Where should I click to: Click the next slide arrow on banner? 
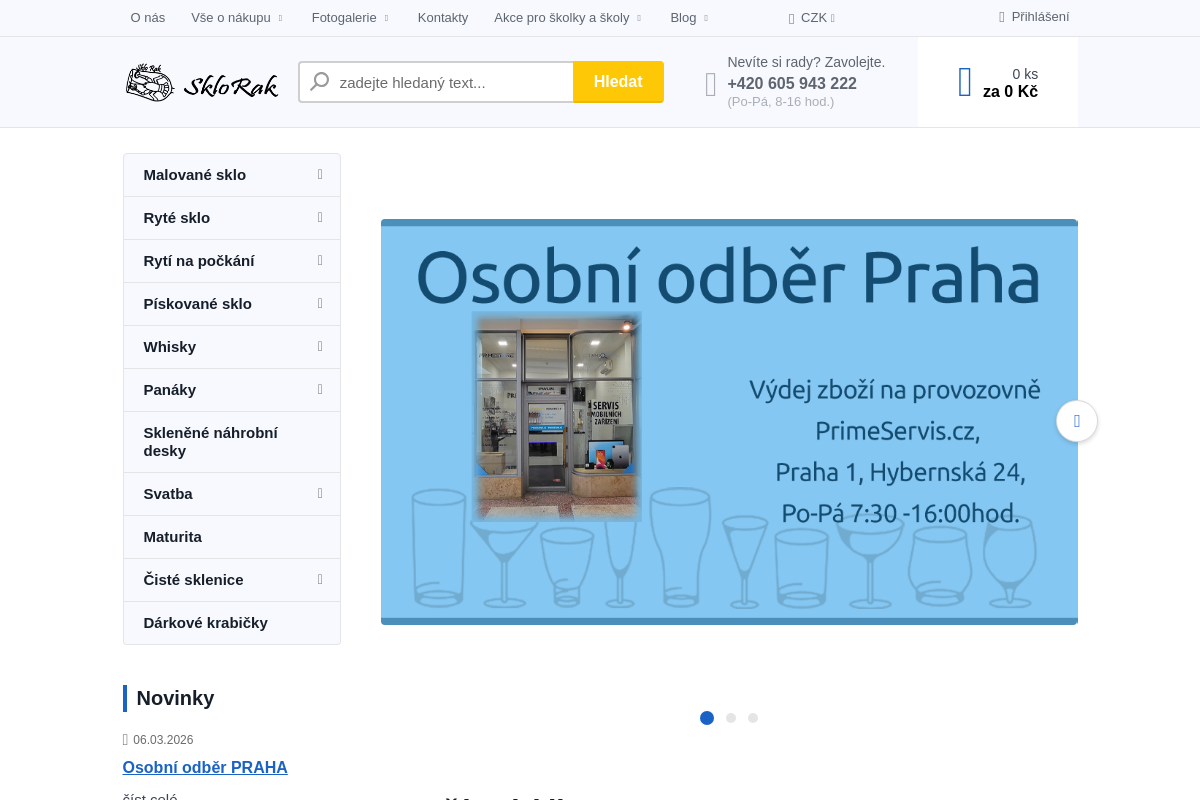tap(1077, 421)
